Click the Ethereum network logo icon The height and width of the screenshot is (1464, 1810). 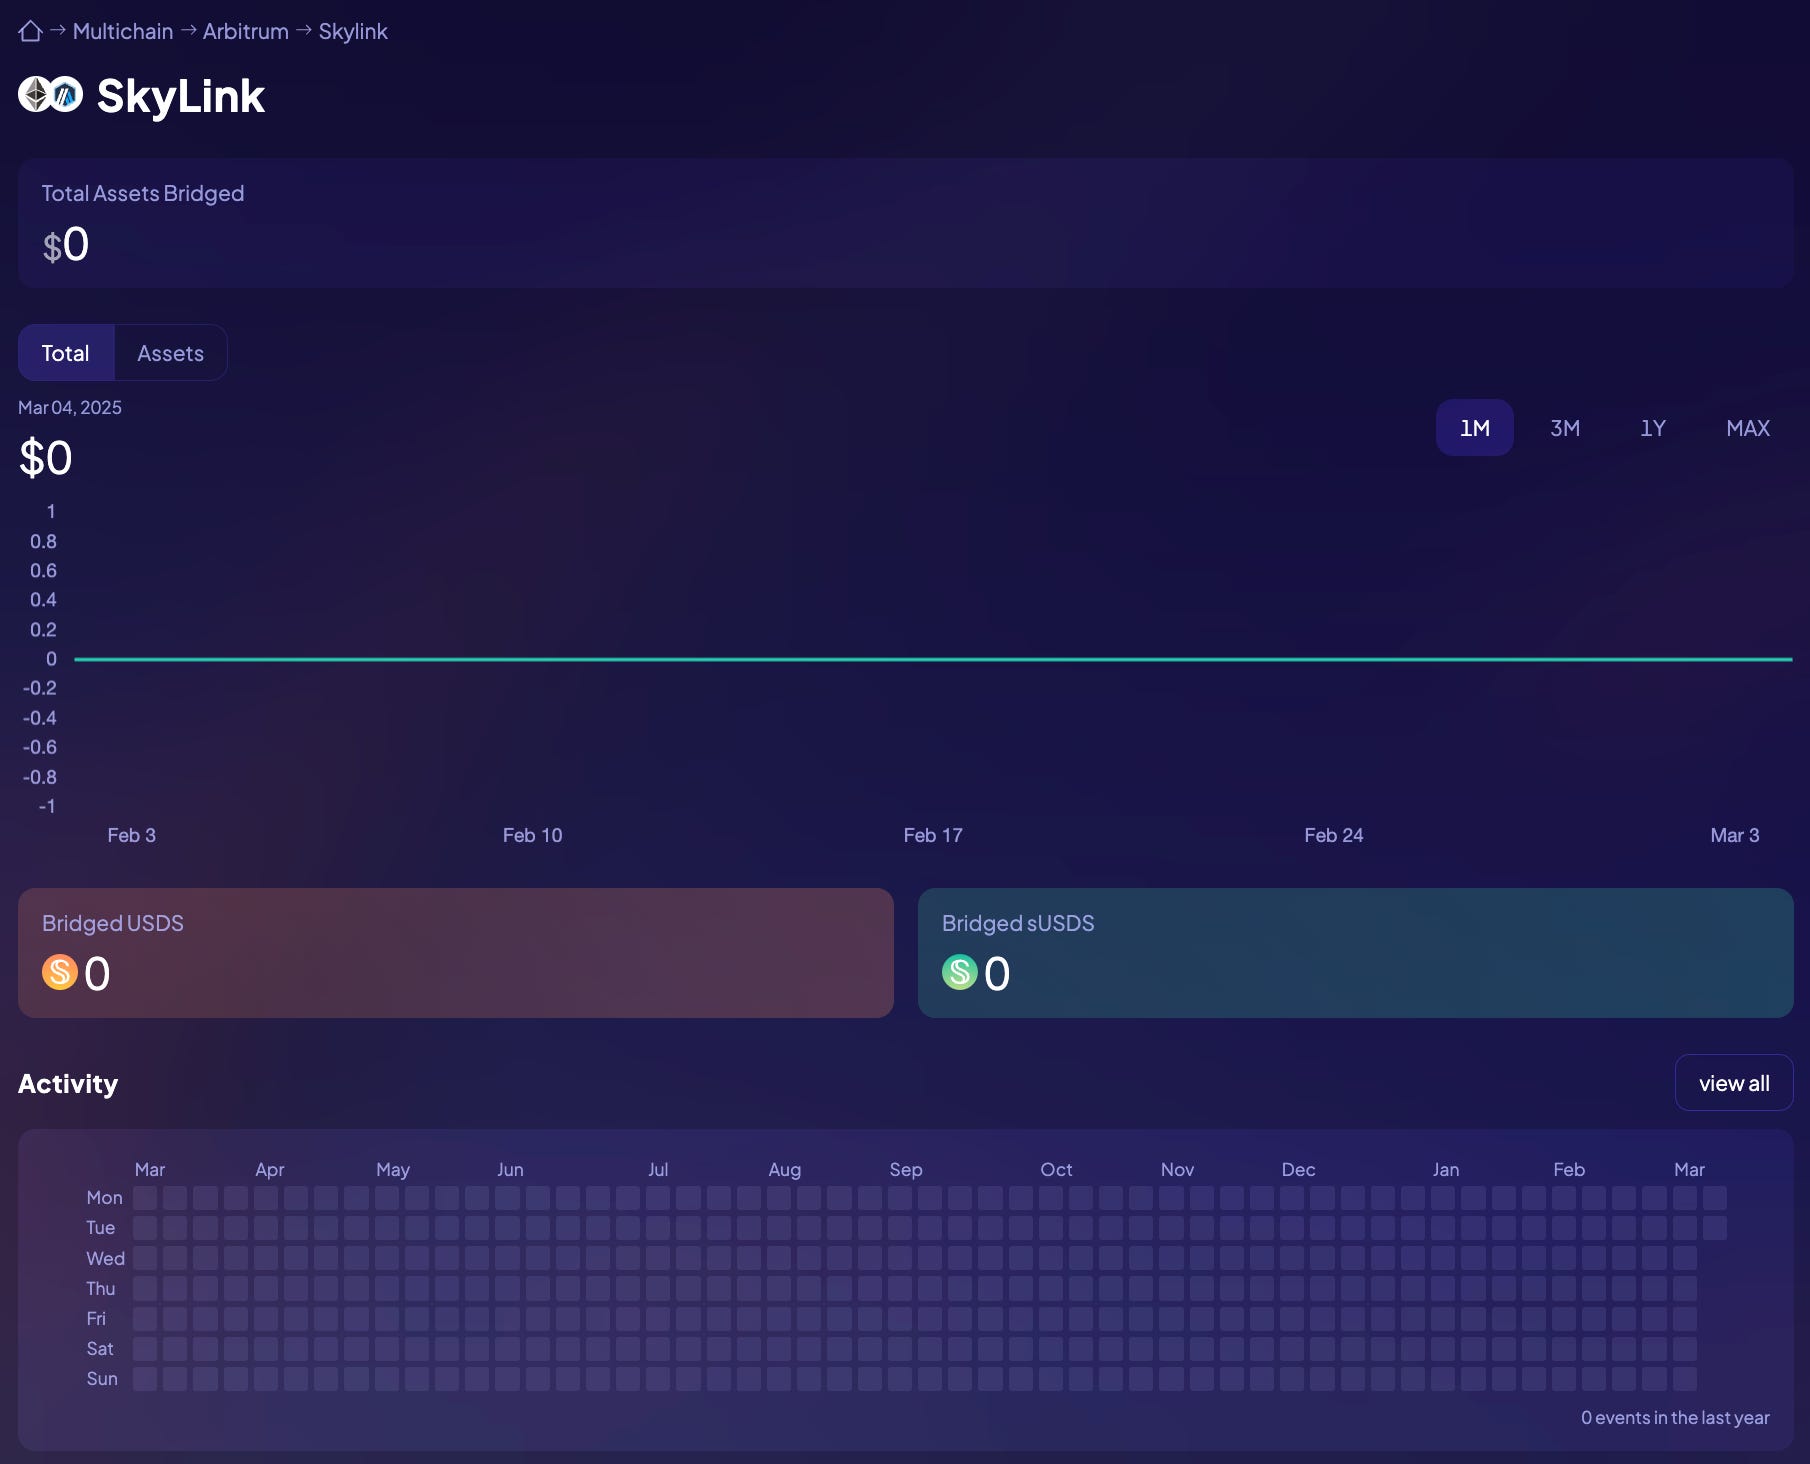pyautogui.click(x=35, y=95)
